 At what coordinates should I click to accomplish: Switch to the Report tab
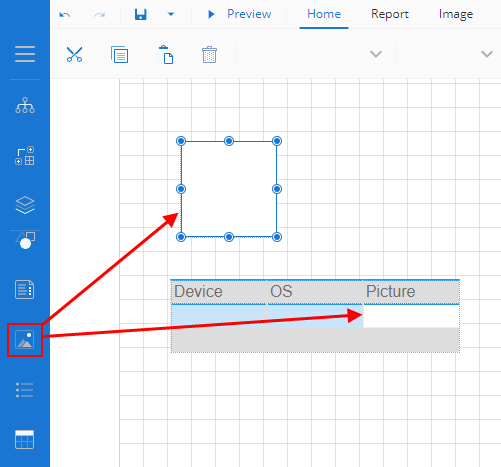point(390,14)
